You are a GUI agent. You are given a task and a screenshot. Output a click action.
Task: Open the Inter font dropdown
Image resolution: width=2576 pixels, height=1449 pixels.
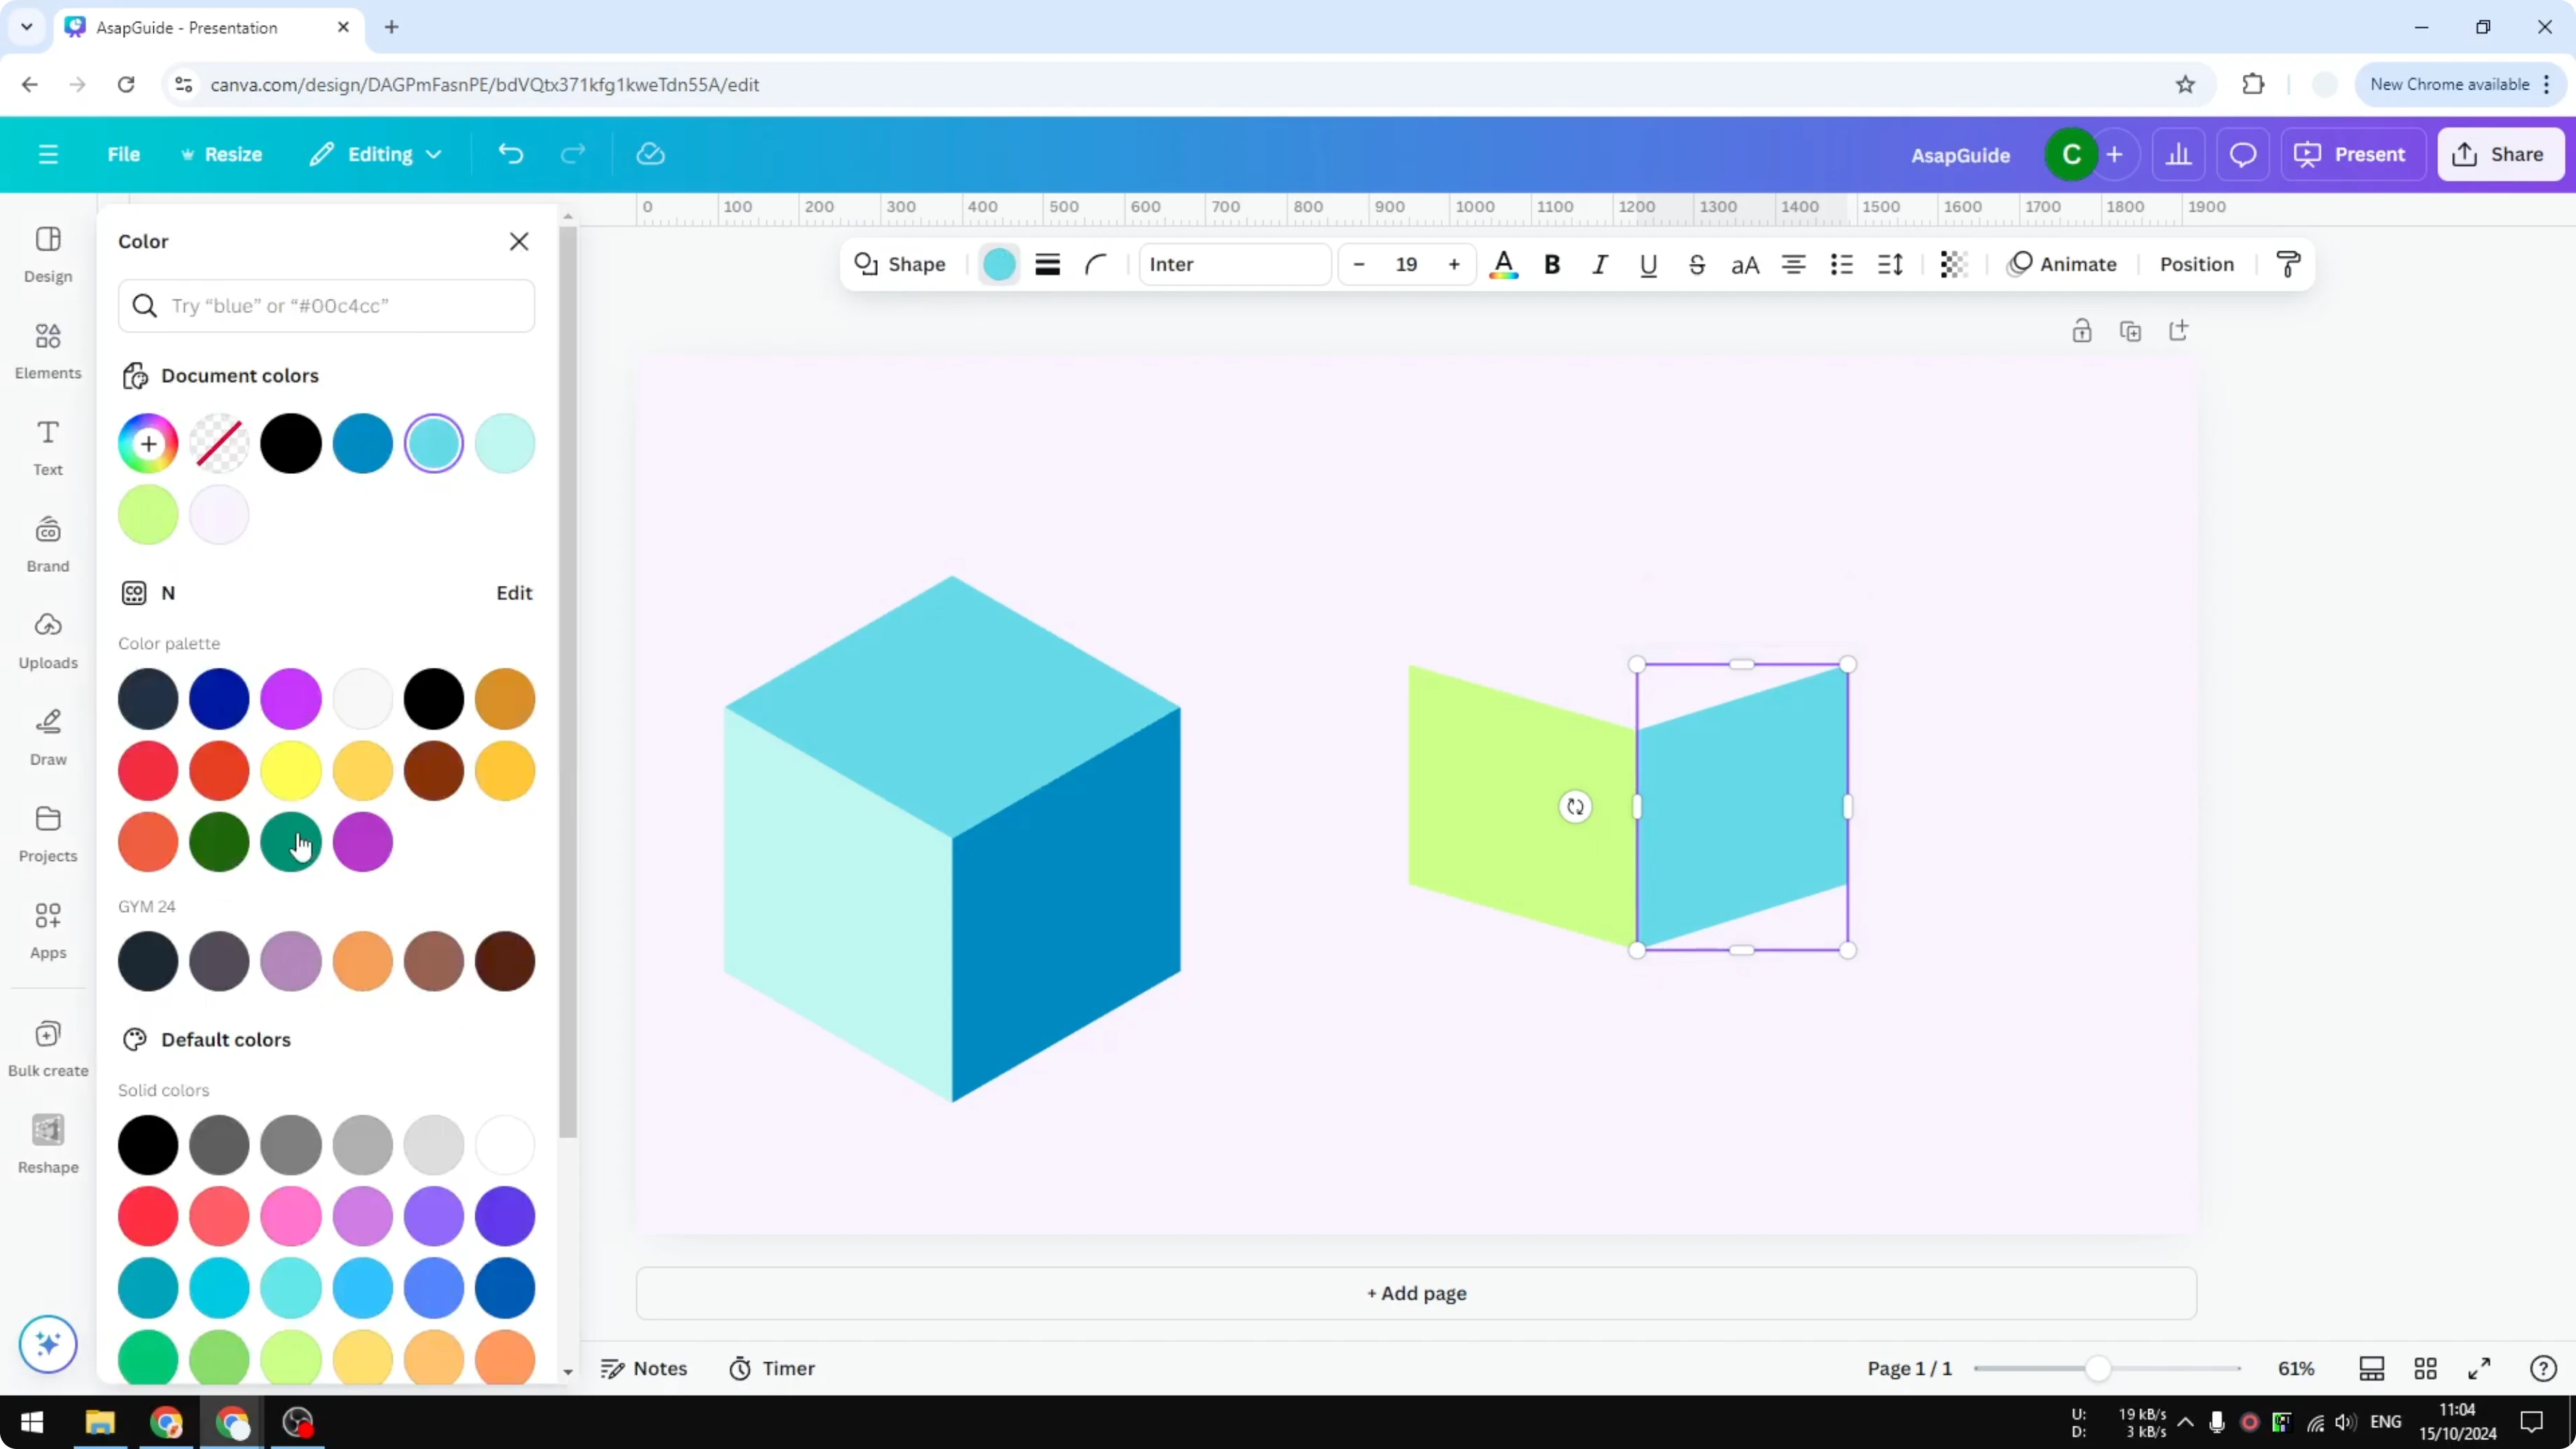[1235, 264]
